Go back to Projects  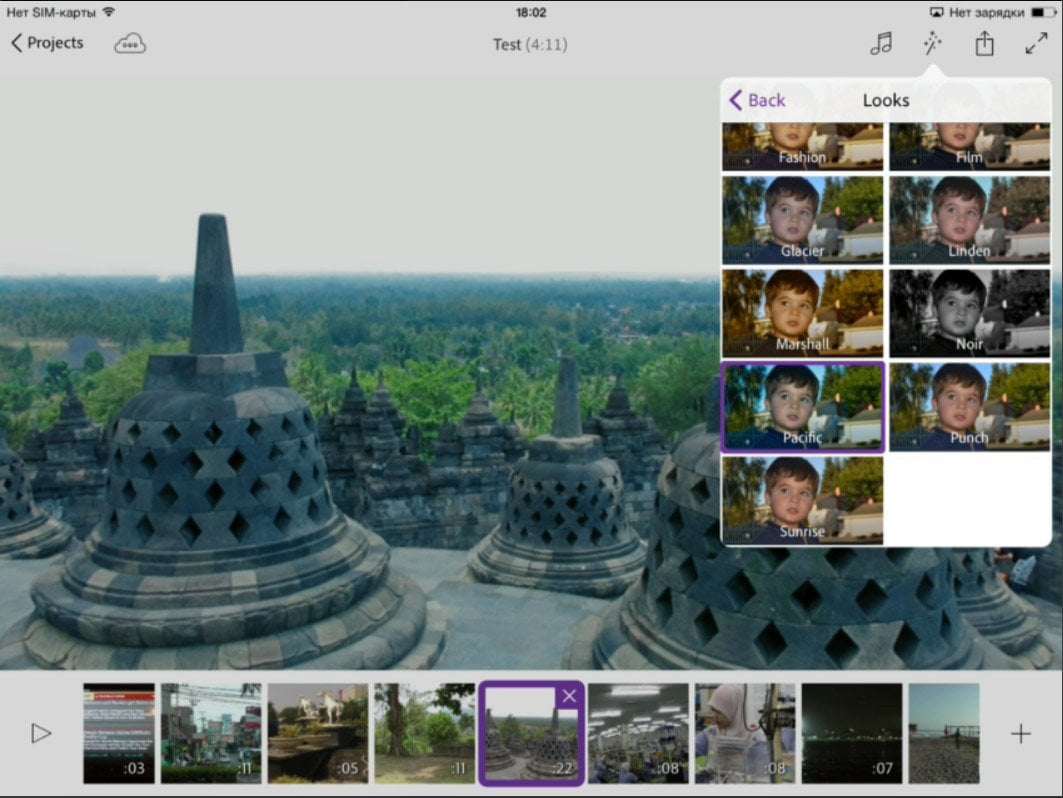(47, 43)
